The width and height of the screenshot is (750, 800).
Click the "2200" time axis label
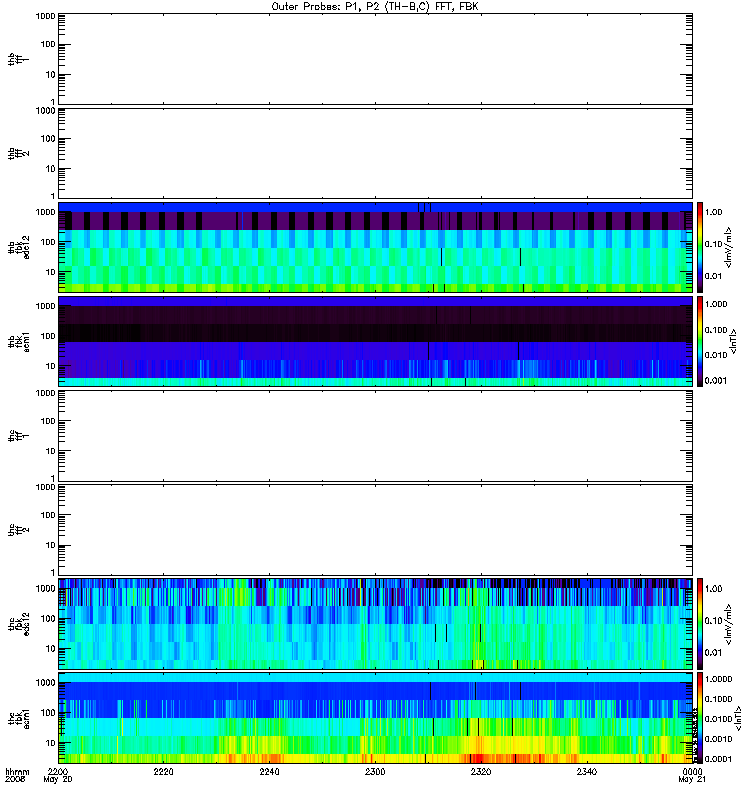58,771
